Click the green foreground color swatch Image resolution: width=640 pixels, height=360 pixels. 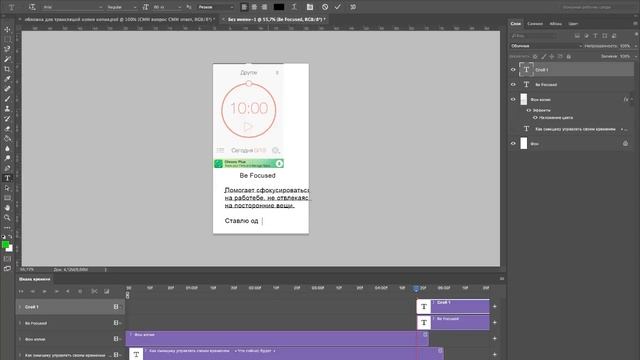tap(5, 244)
